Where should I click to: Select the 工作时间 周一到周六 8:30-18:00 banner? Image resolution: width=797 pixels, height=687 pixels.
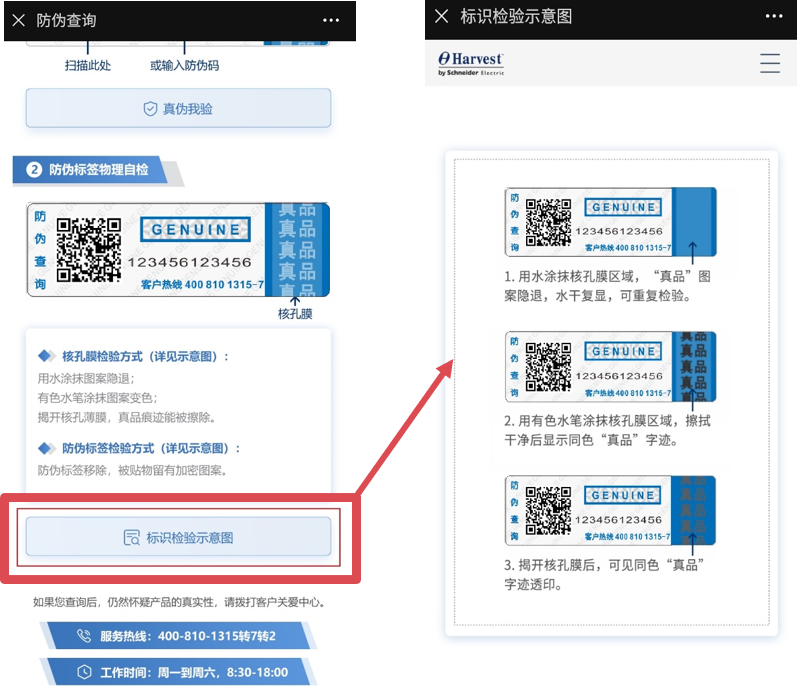pos(178,672)
